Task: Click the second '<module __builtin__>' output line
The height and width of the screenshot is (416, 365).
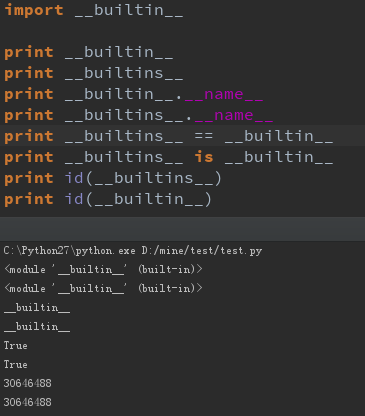Action: (103, 288)
